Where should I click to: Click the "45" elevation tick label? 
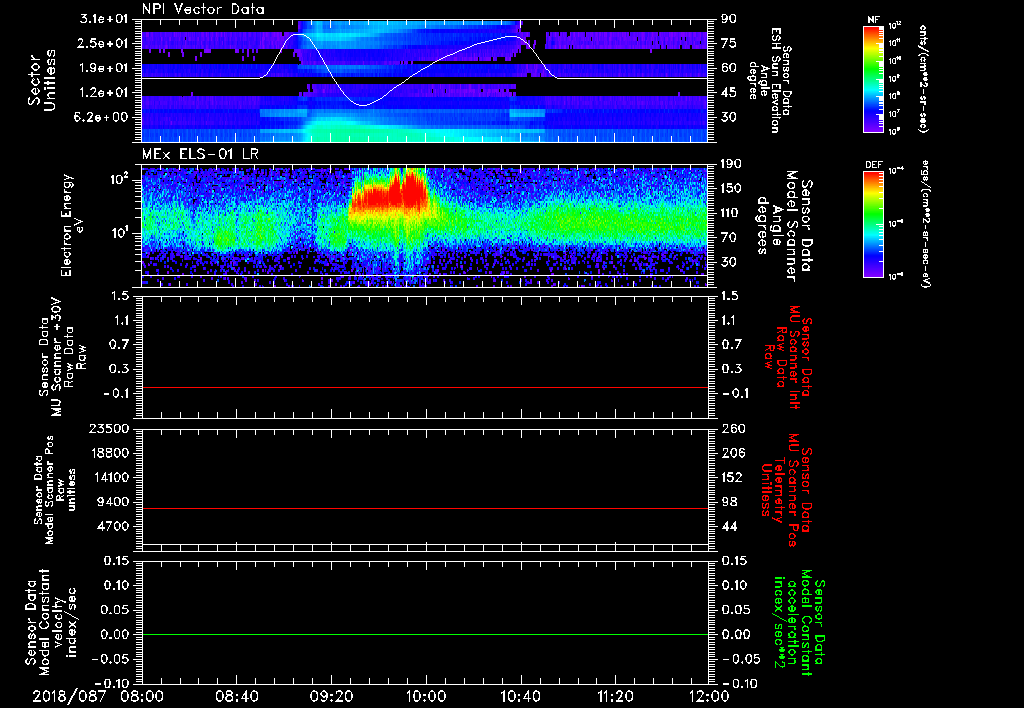click(729, 93)
